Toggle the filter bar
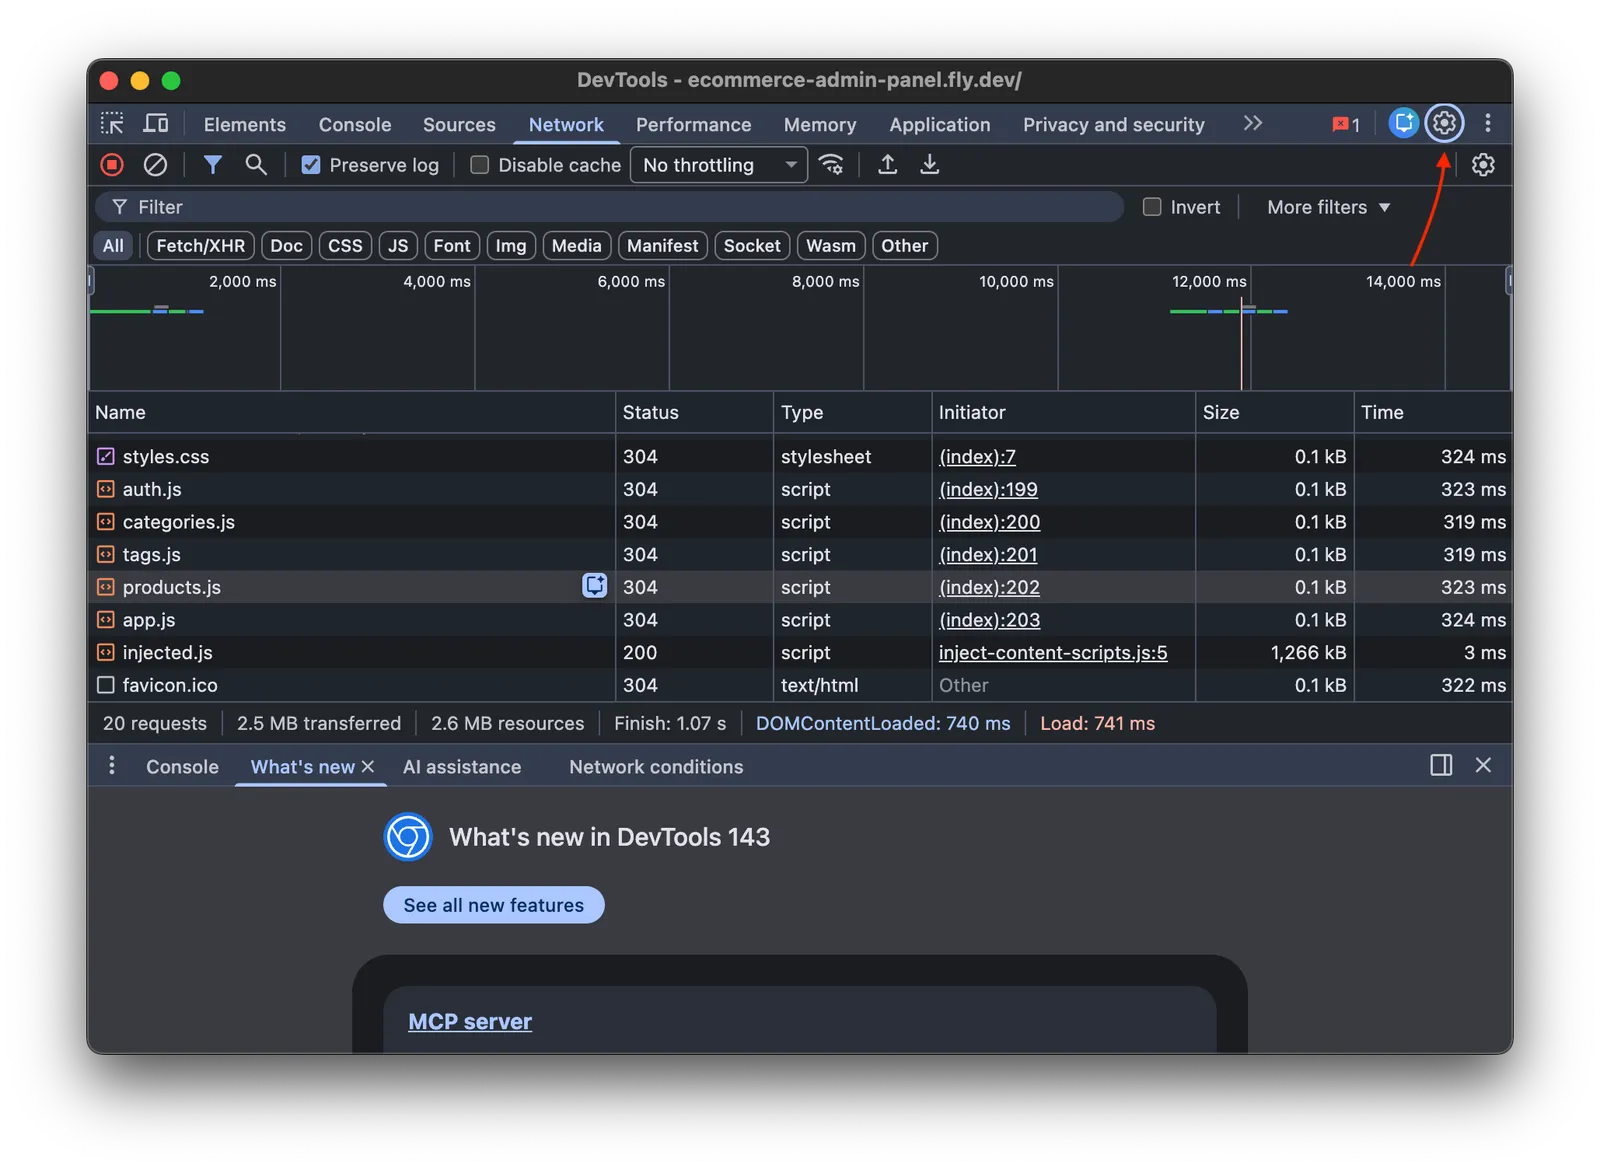The width and height of the screenshot is (1600, 1169). click(x=212, y=165)
